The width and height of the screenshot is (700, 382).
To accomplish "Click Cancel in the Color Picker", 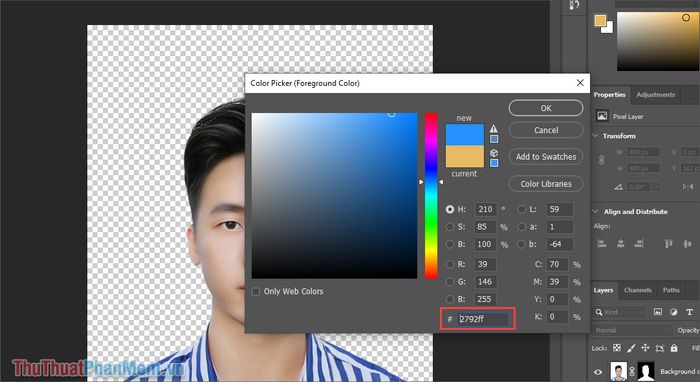I will [546, 130].
